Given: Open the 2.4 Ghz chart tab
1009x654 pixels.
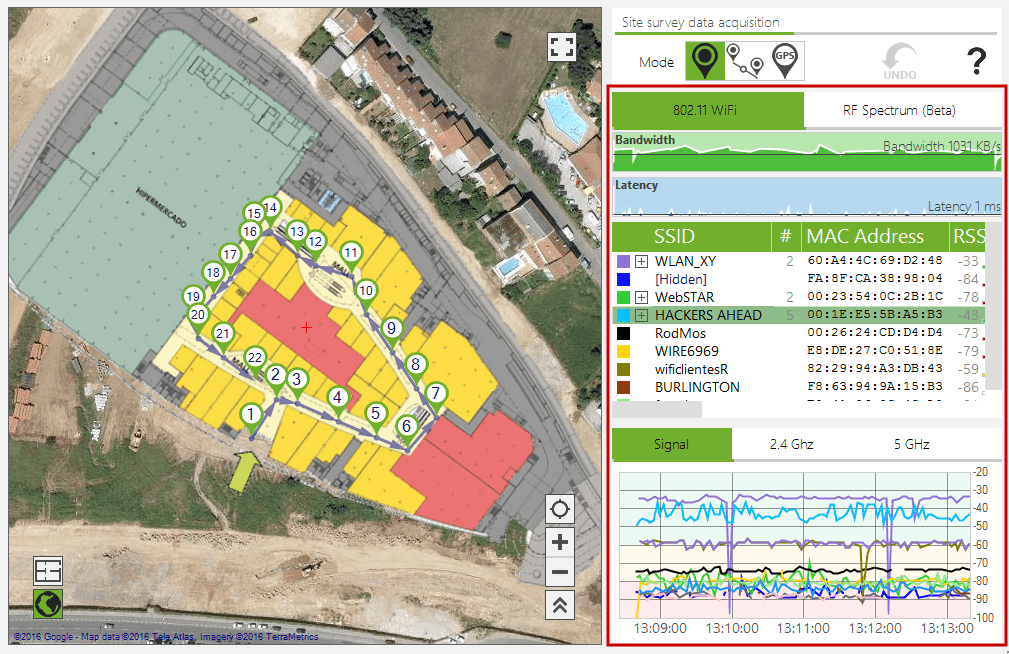Looking at the screenshot, I should [791, 444].
